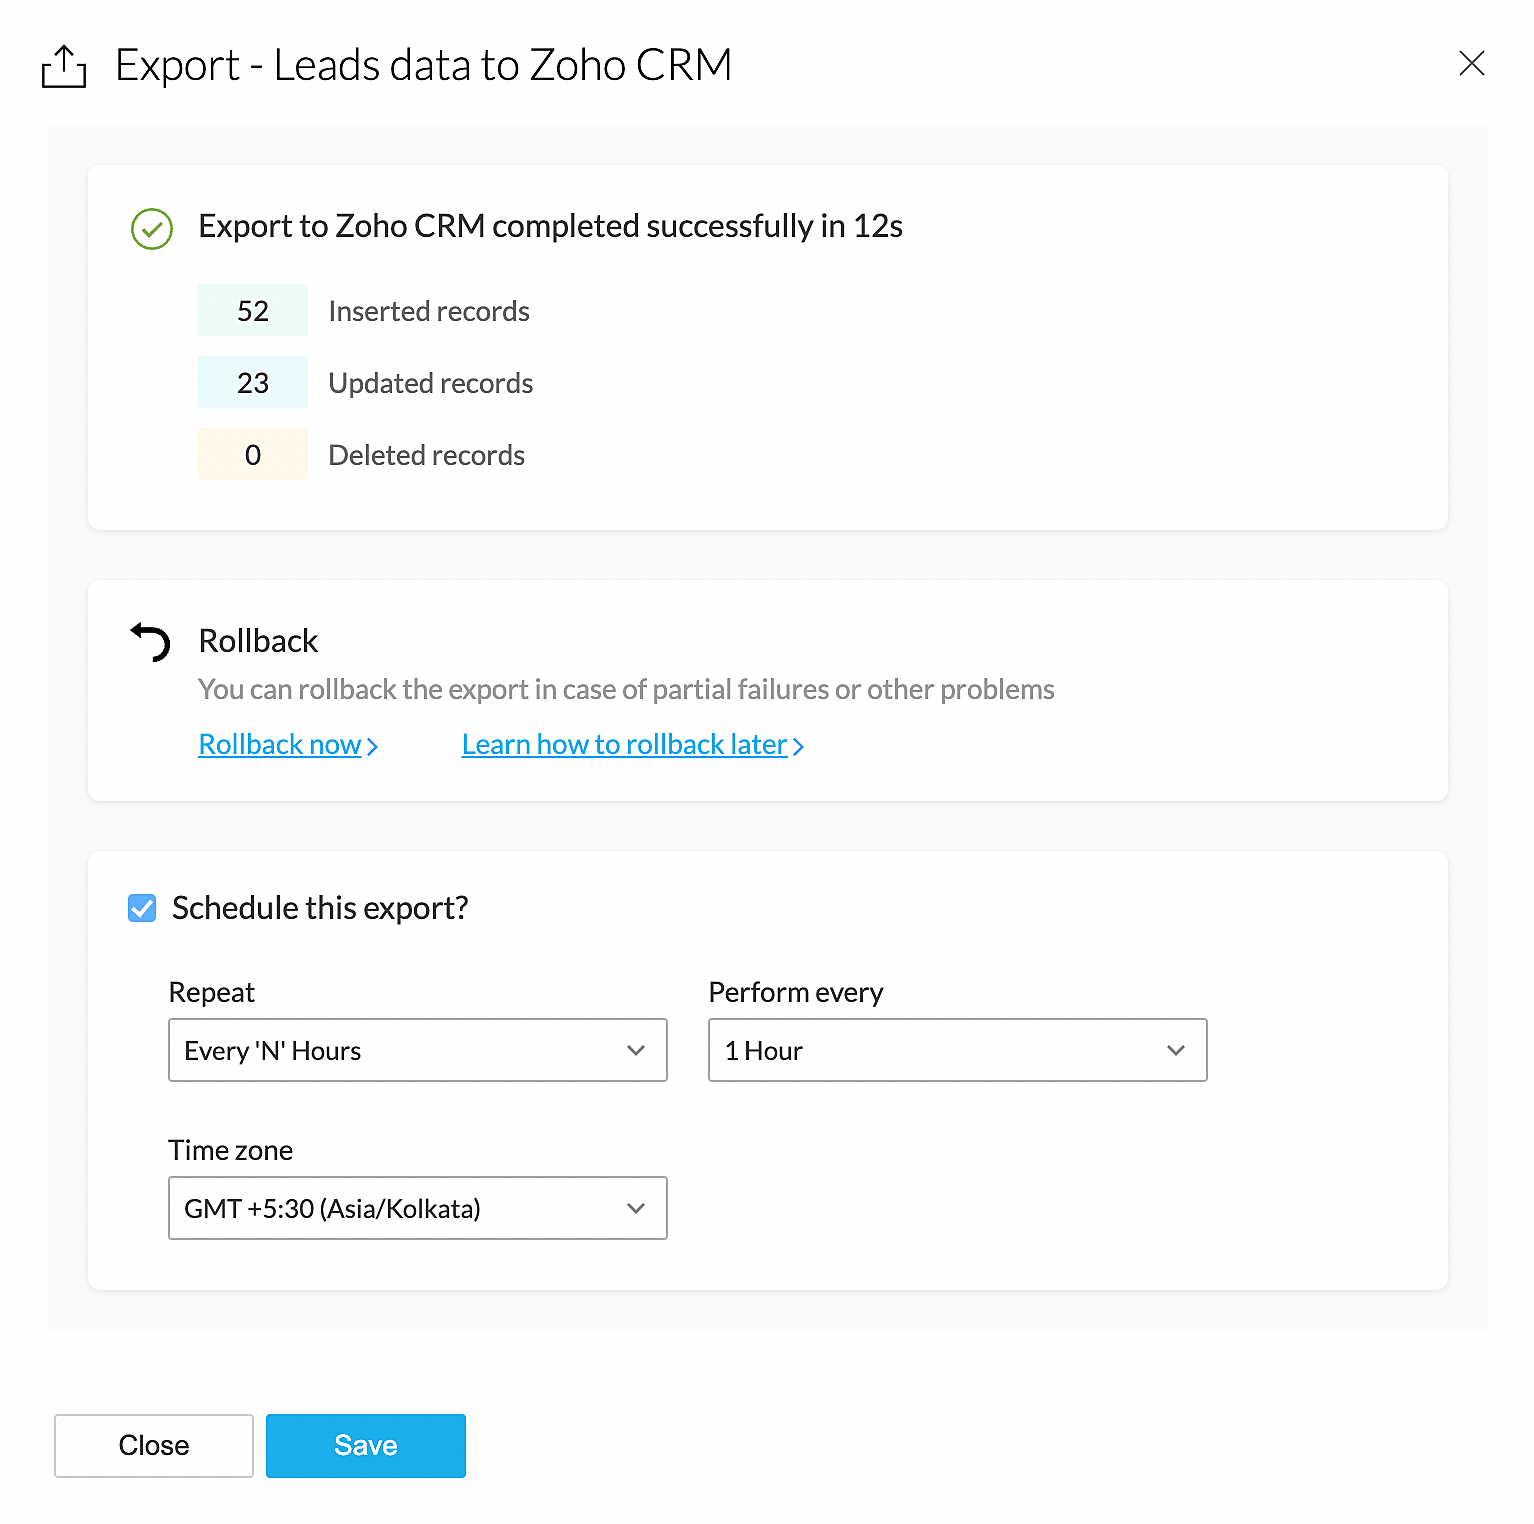1534x1524 pixels.
Task: Click the Close button
Action: pos(154,1445)
